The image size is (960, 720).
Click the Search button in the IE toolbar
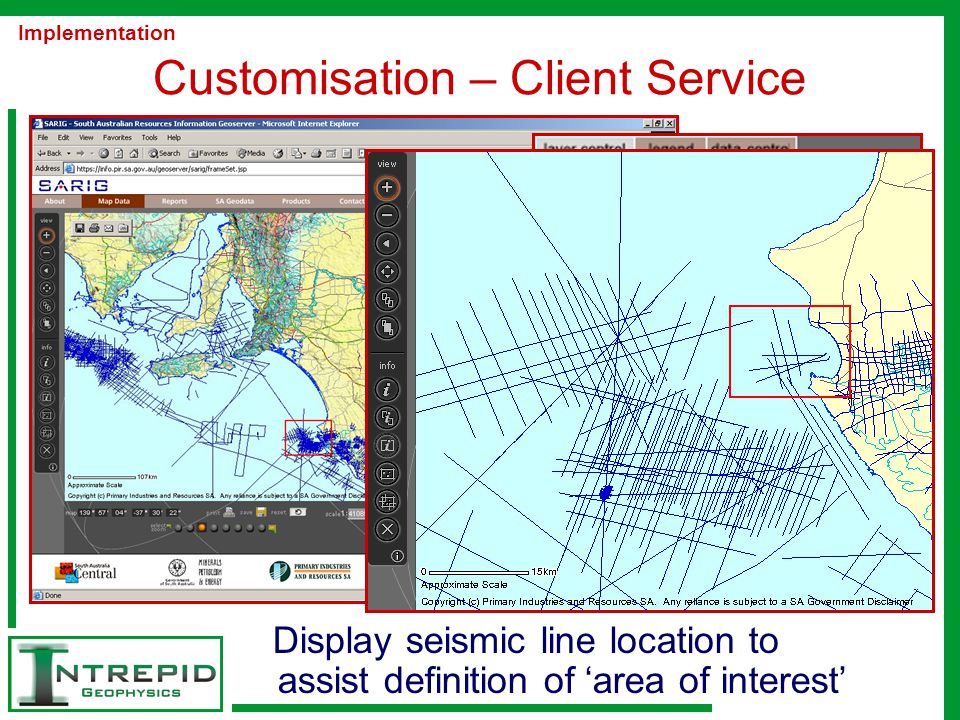point(164,153)
